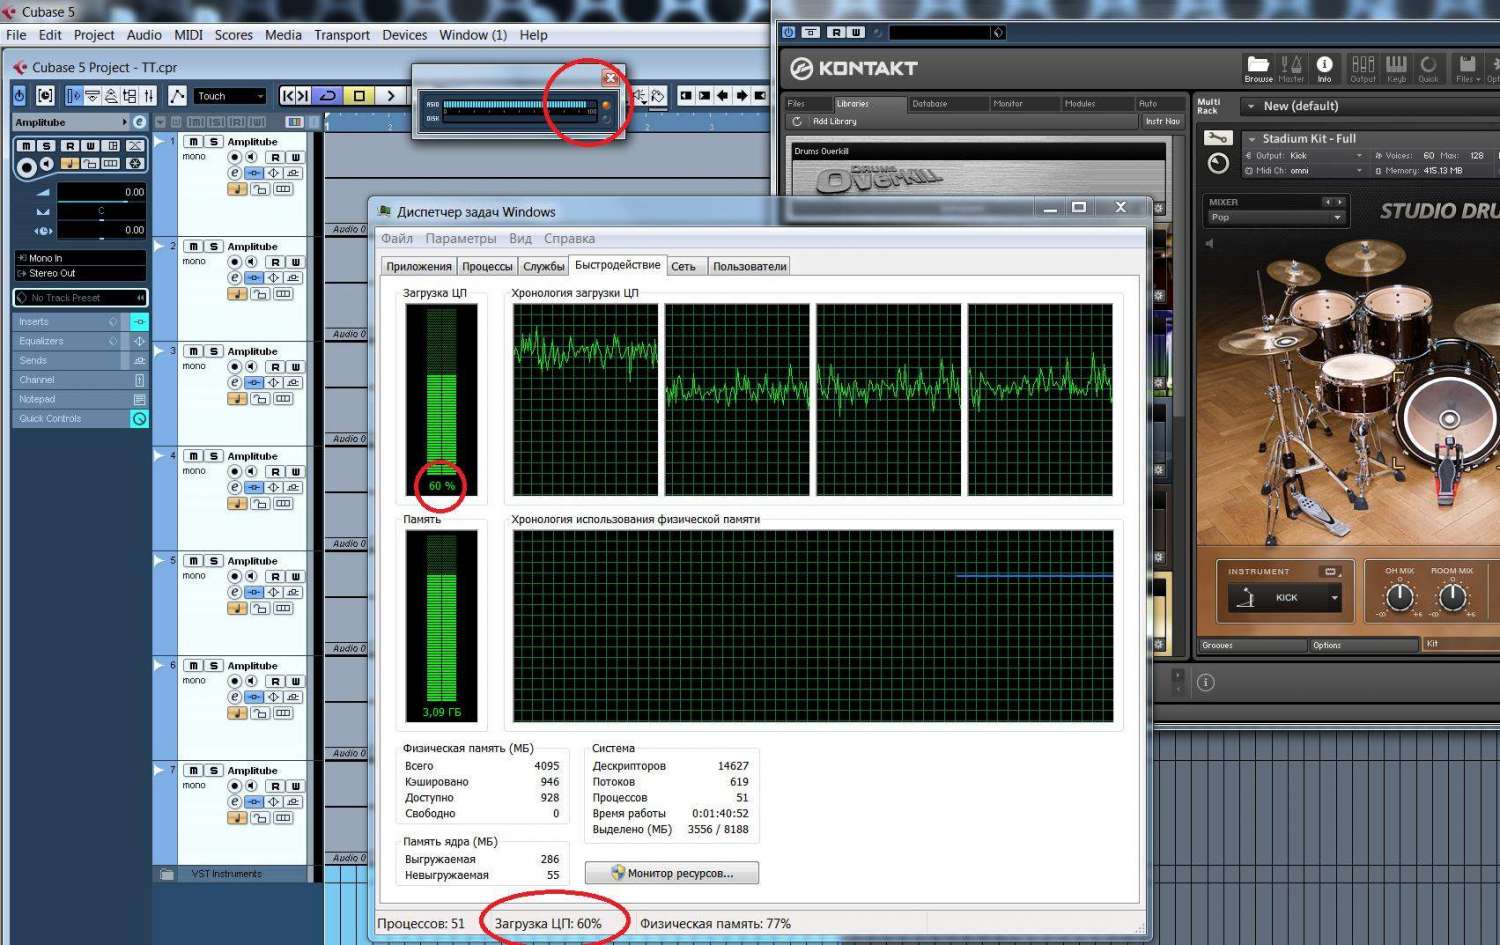The width and height of the screenshot is (1500, 945).
Task: Adjust the OH MIX knob
Action: (x=1399, y=598)
